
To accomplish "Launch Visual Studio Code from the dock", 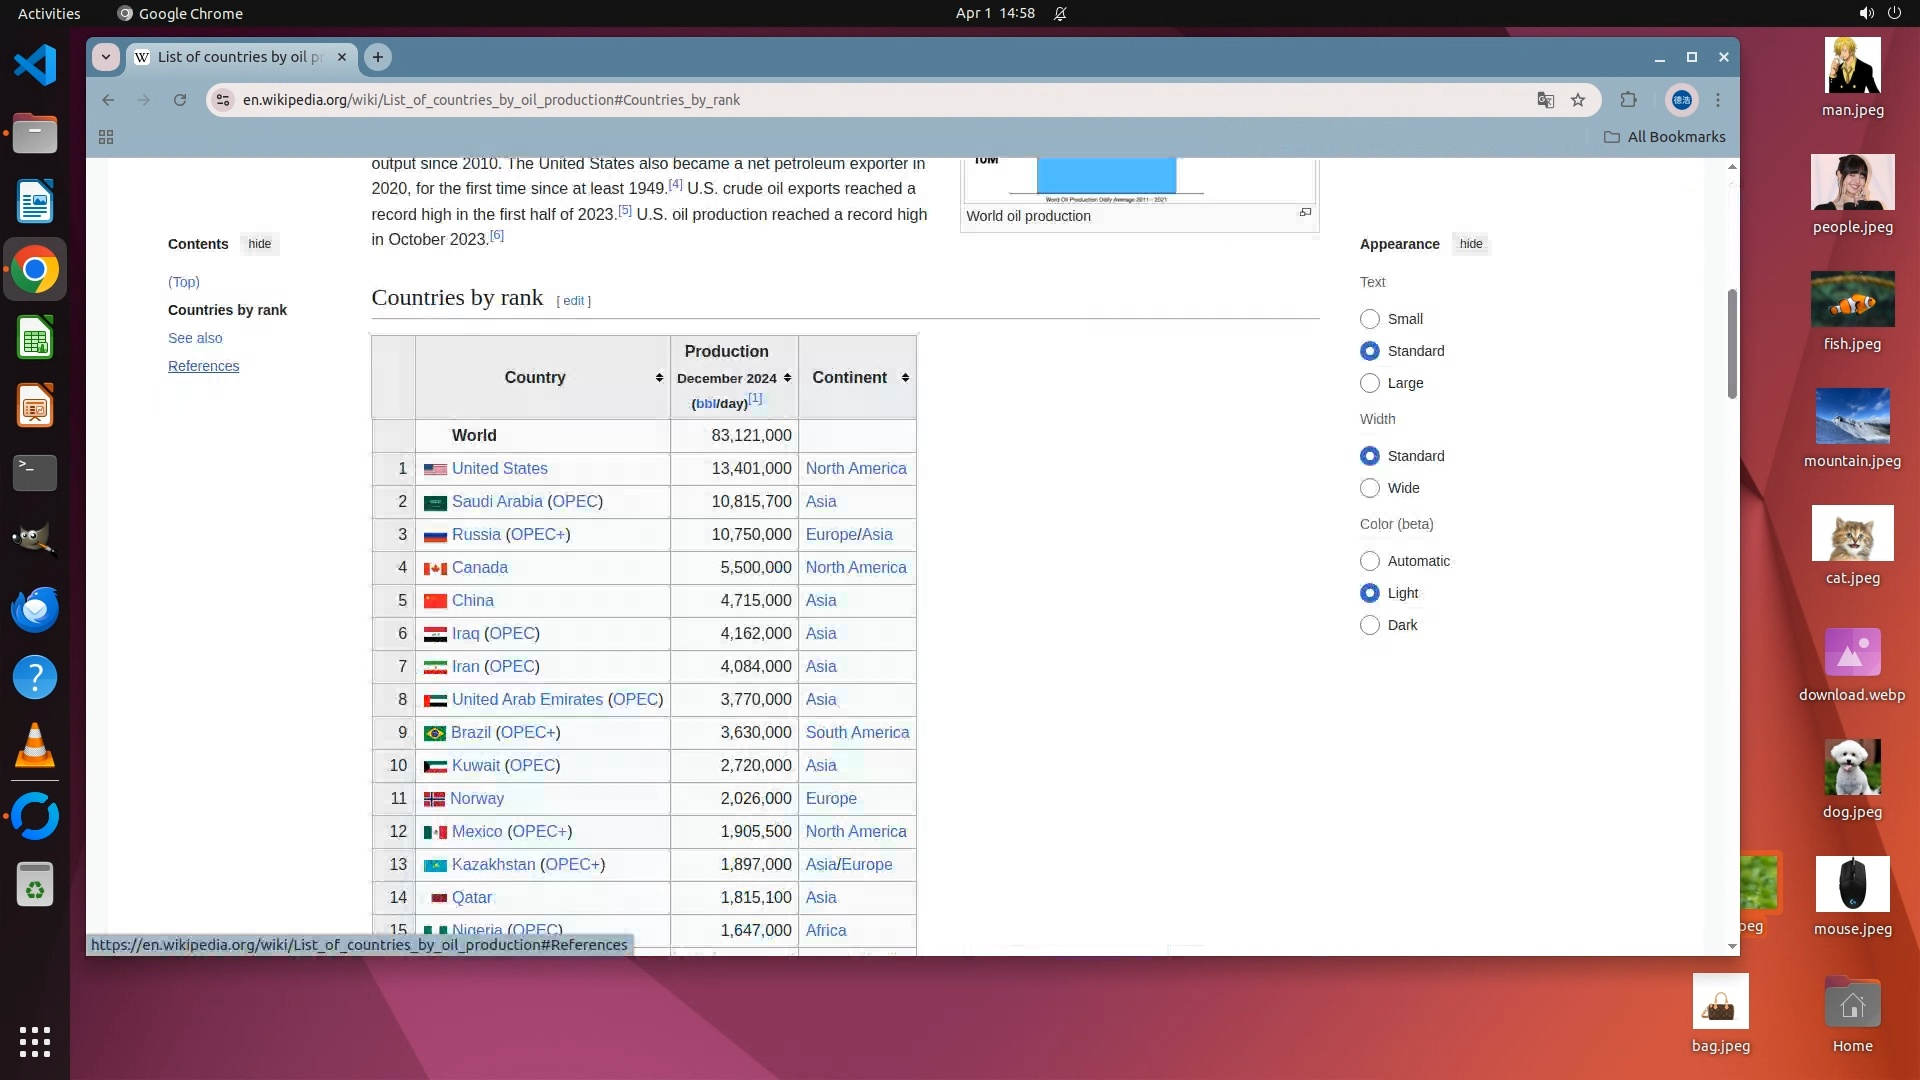I will tap(35, 66).
